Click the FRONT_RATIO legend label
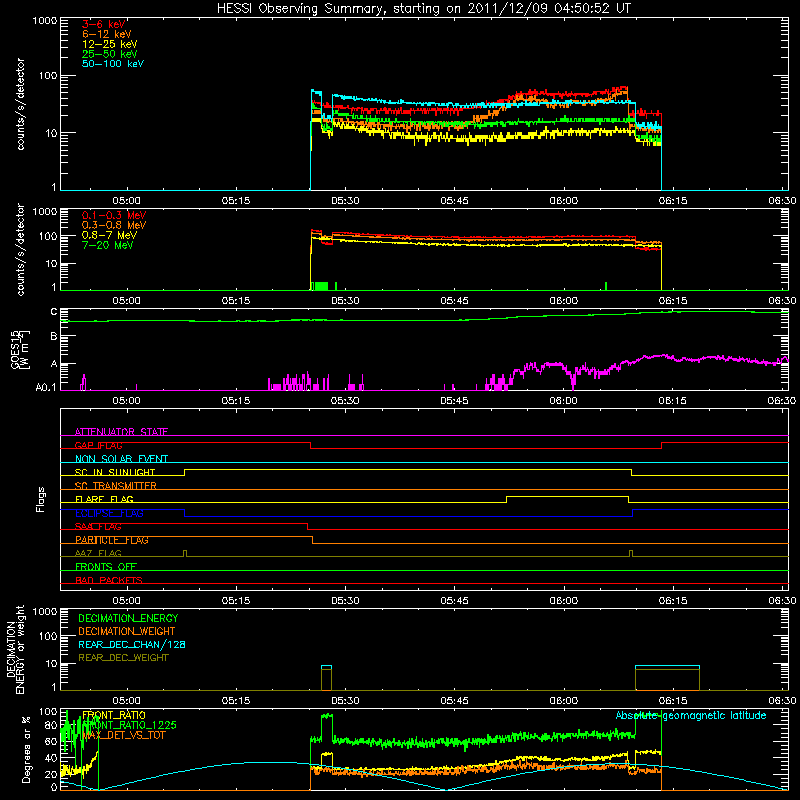This screenshot has height=800, width=800. [114, 715]
